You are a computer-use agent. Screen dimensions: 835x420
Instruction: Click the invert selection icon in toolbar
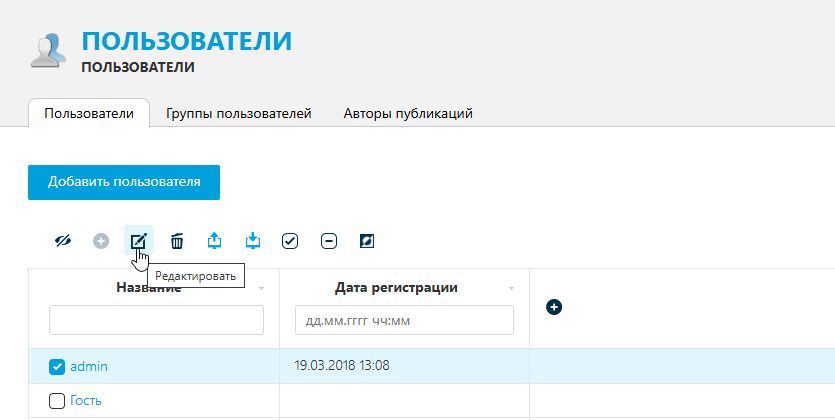(367, 241)
